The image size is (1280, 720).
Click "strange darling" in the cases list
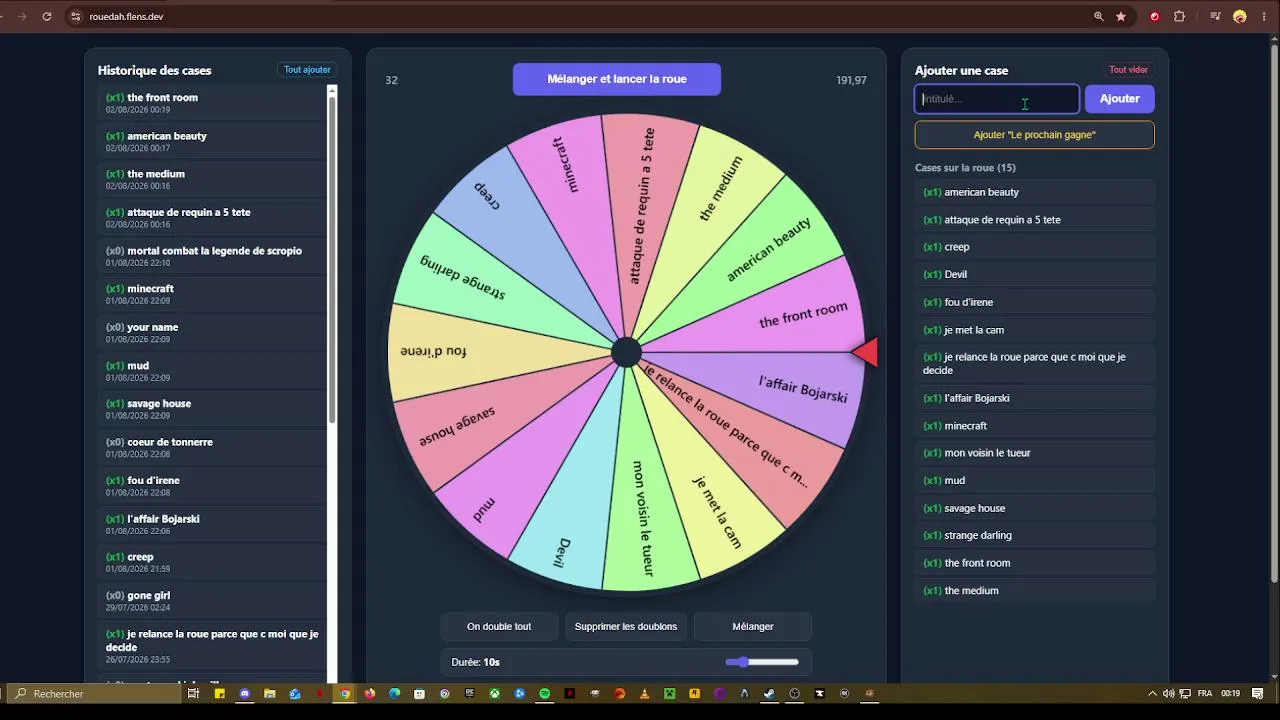click(1034, 535)
